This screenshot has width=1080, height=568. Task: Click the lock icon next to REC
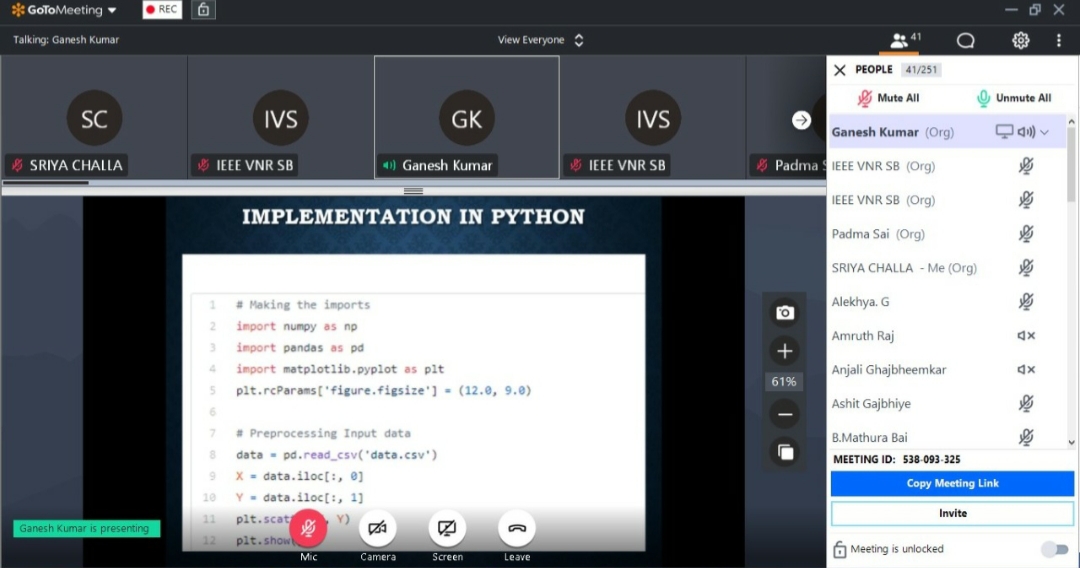point(204,10)
